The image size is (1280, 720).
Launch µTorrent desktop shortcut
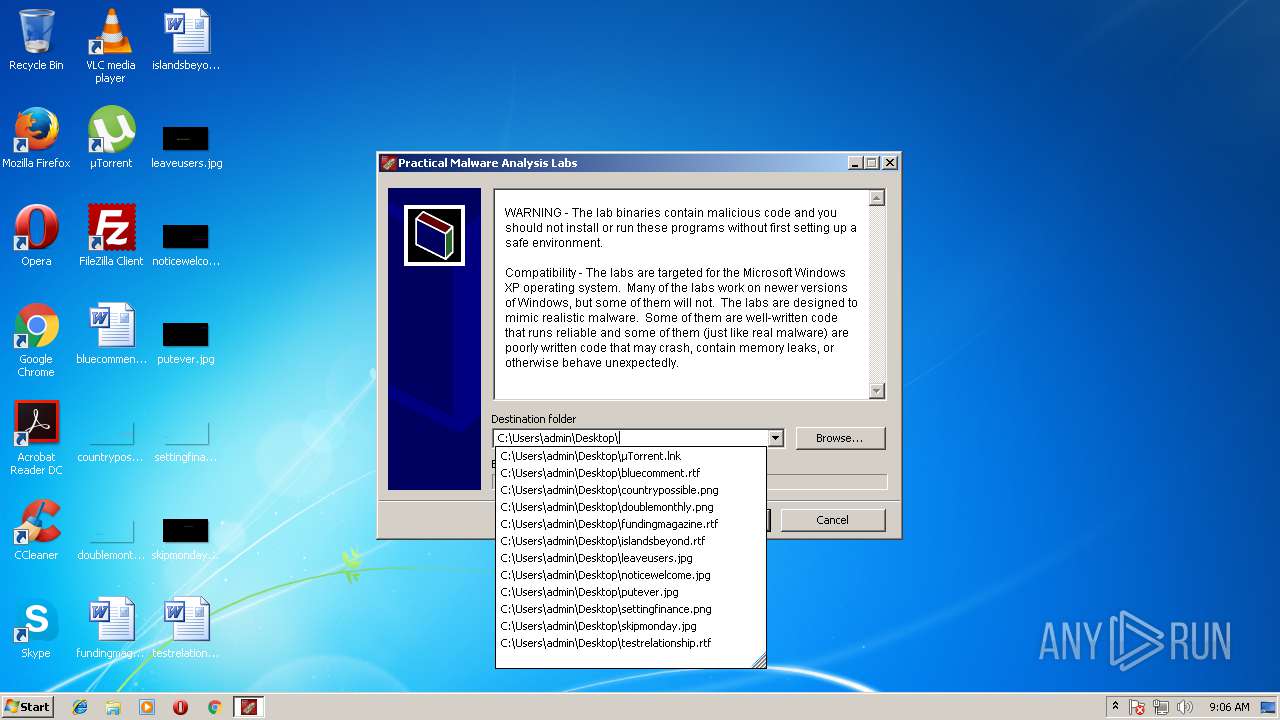110,138
